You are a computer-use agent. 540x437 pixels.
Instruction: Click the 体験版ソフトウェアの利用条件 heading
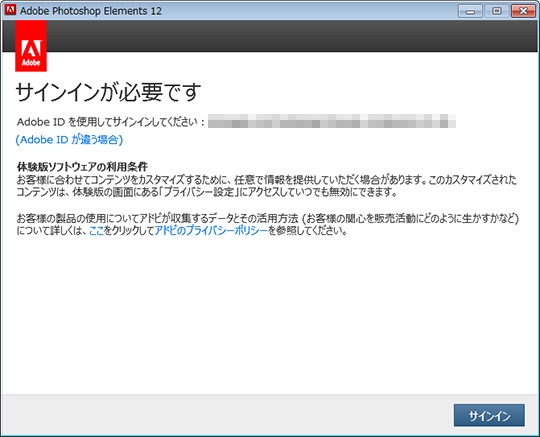(82, 167)
